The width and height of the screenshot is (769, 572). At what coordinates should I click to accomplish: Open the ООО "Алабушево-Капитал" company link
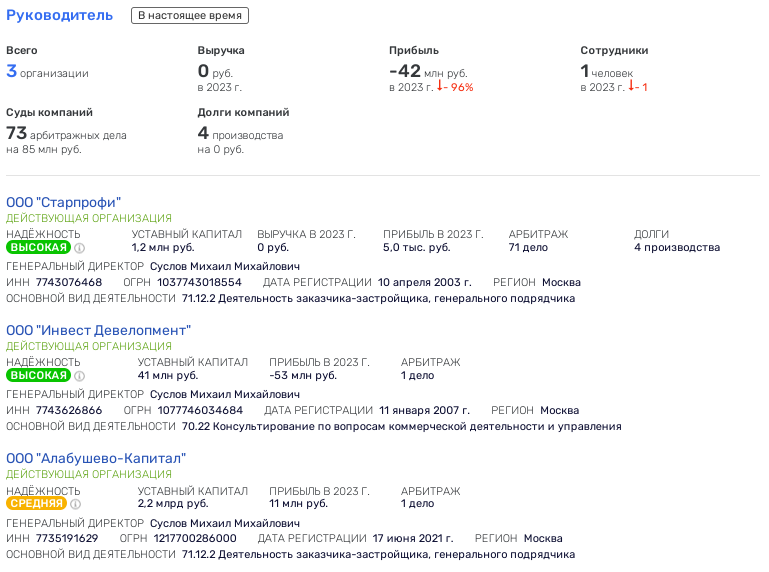point(96,458)
